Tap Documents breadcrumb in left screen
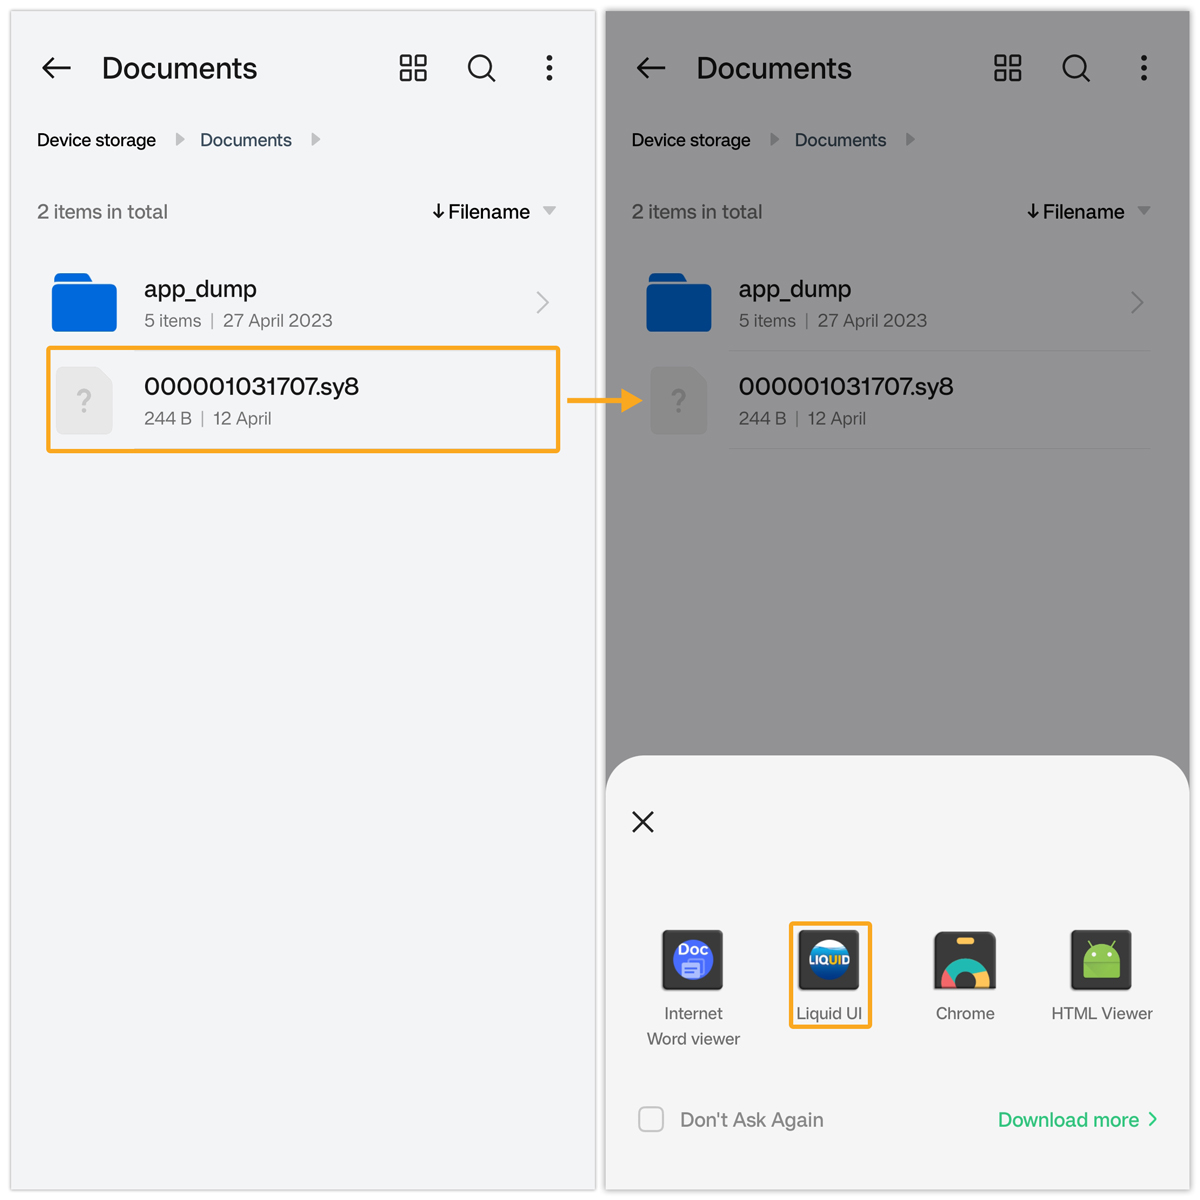 click(246, 140)
